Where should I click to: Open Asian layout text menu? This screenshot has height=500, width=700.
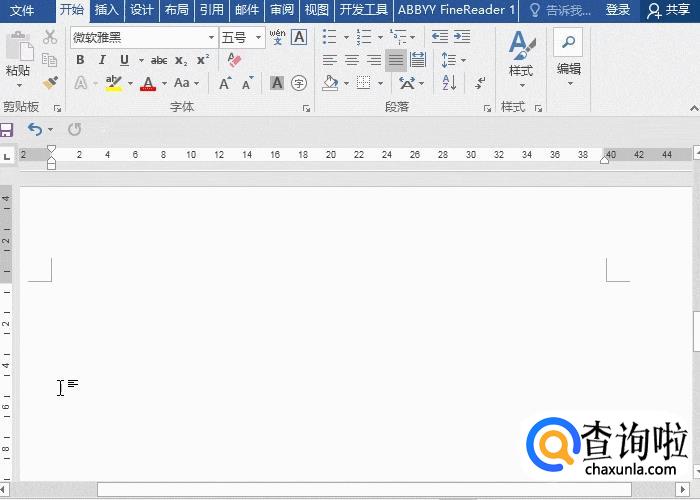tap(411, 83)
